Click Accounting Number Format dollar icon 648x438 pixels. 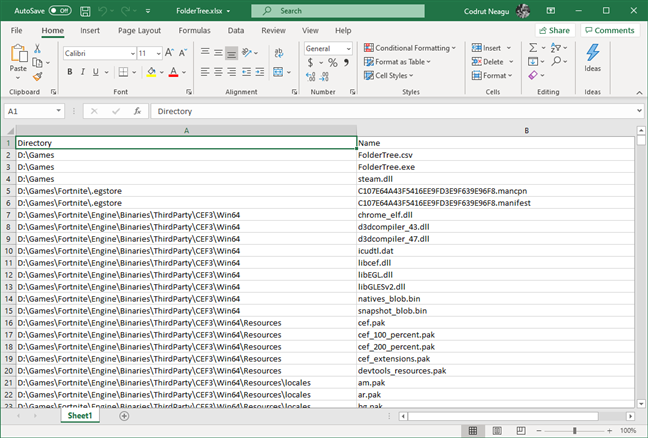click(310, 62)
